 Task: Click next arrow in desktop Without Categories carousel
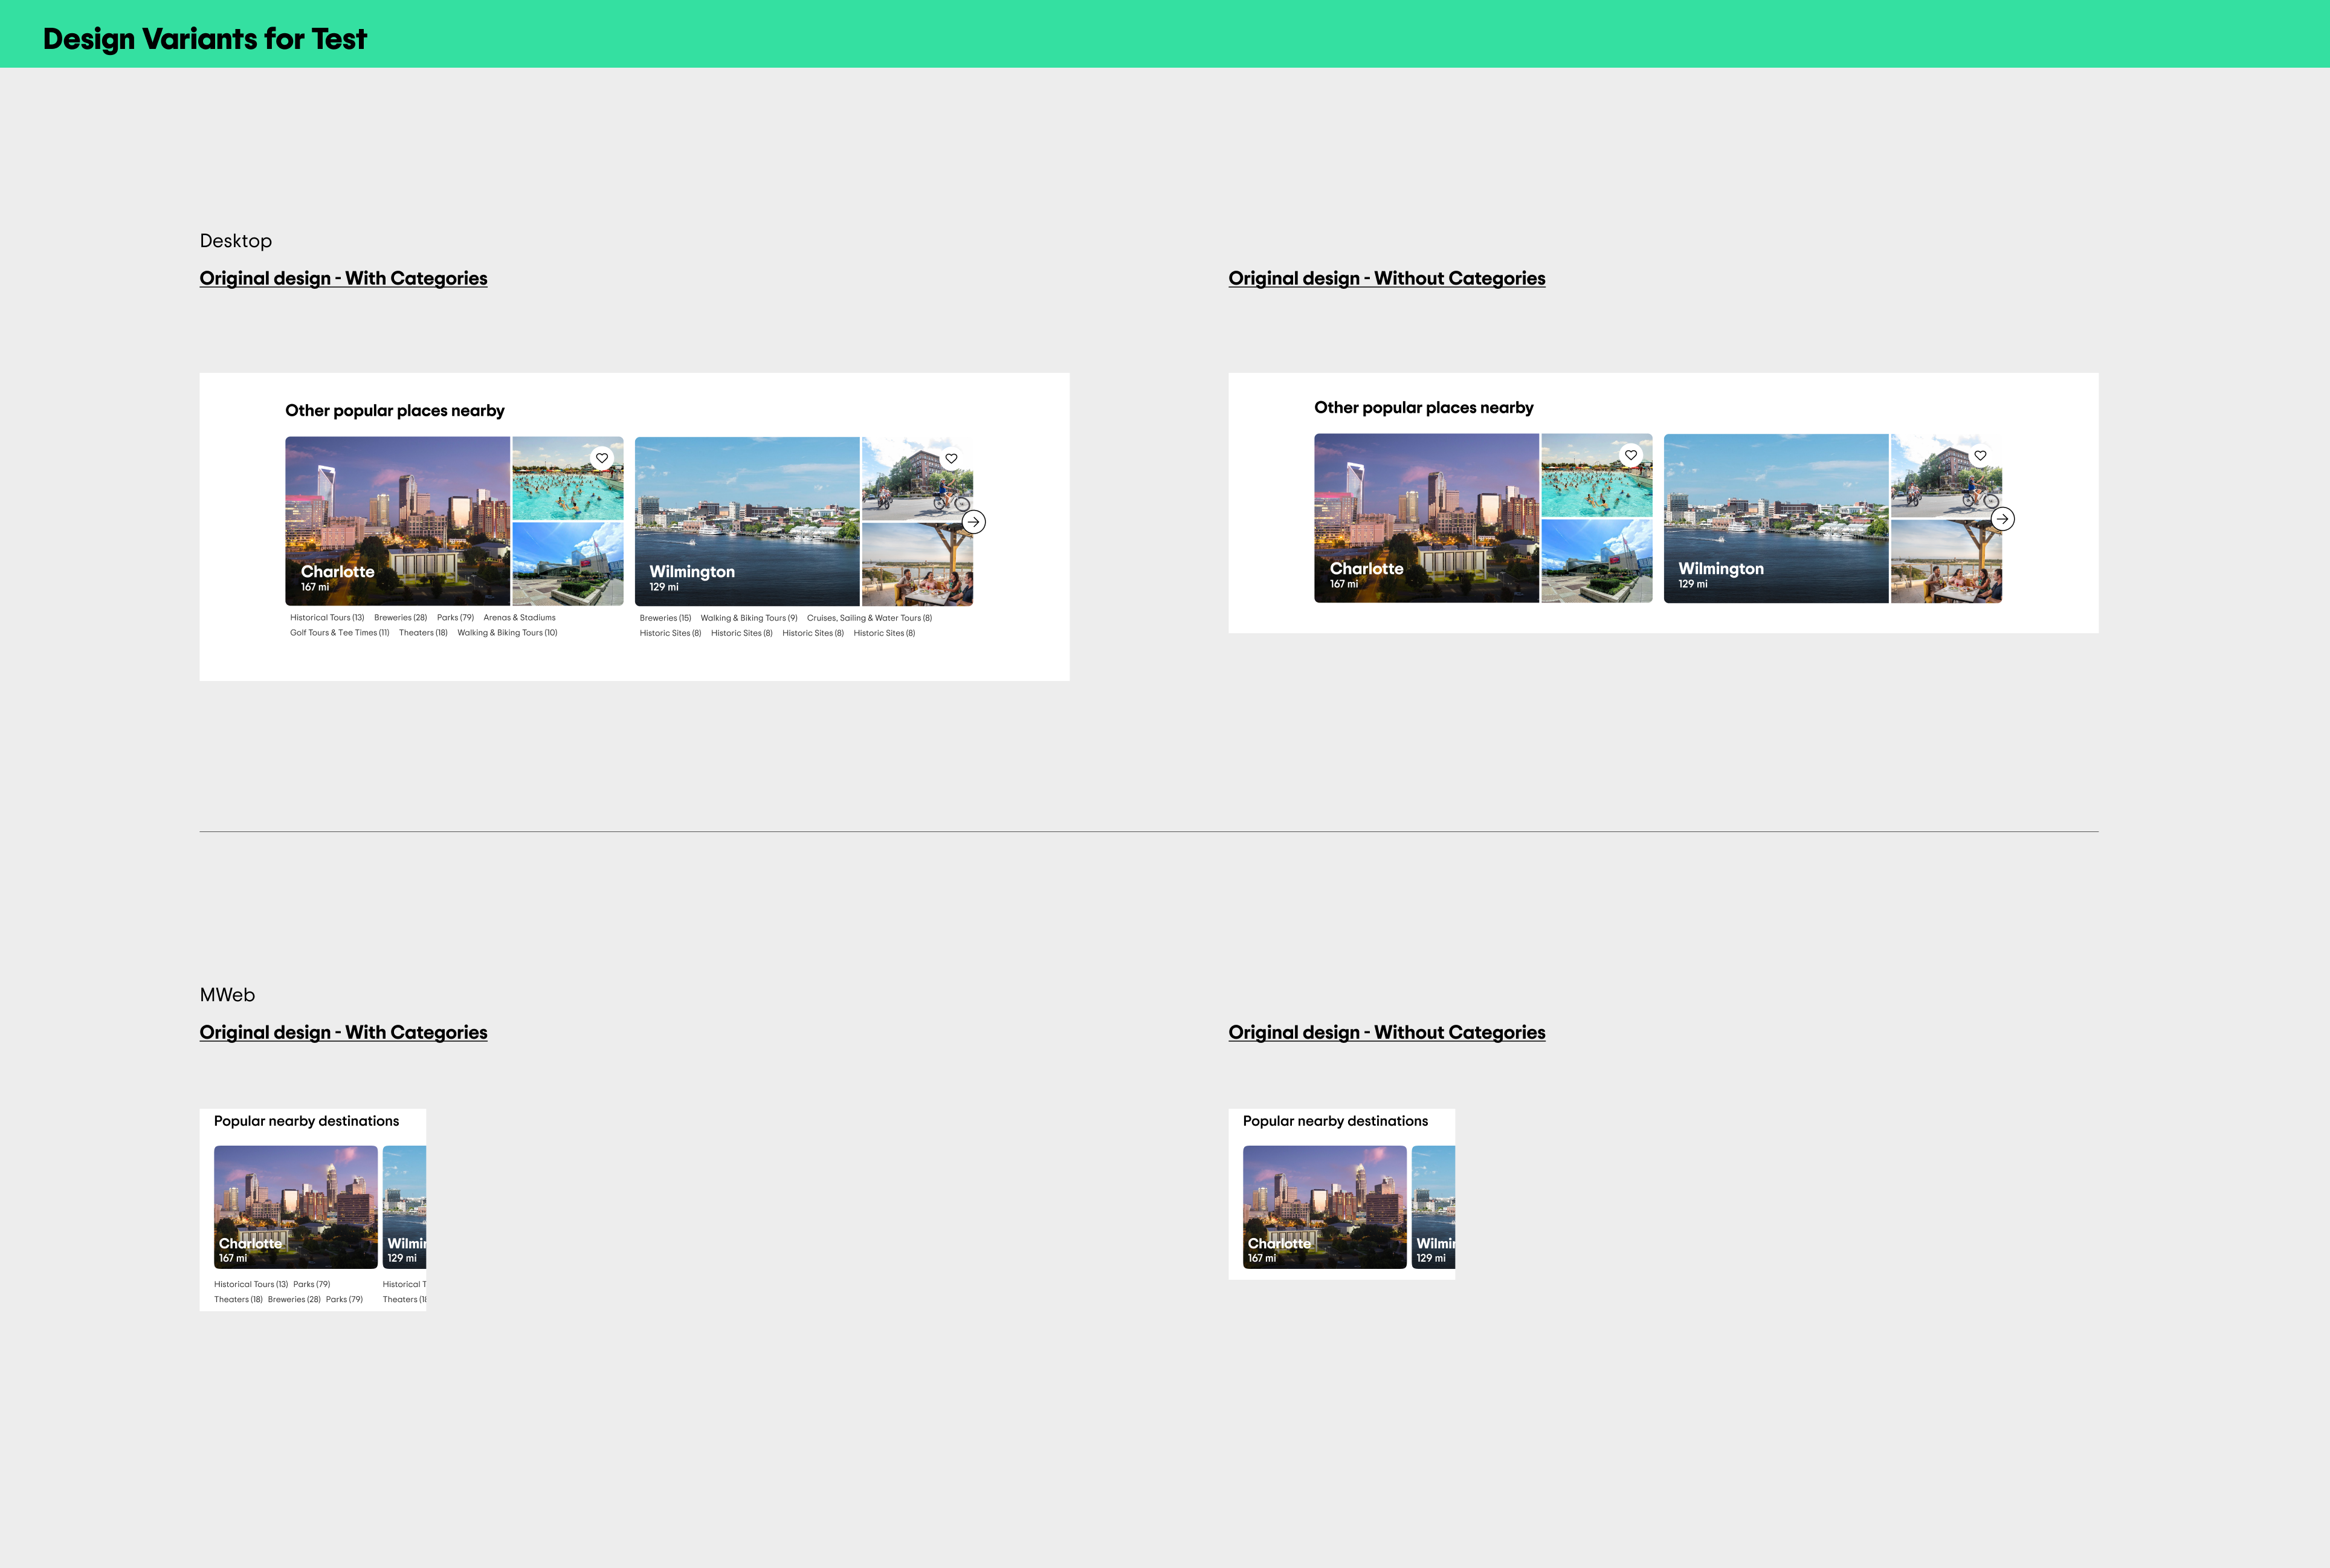click(2002, 519)
